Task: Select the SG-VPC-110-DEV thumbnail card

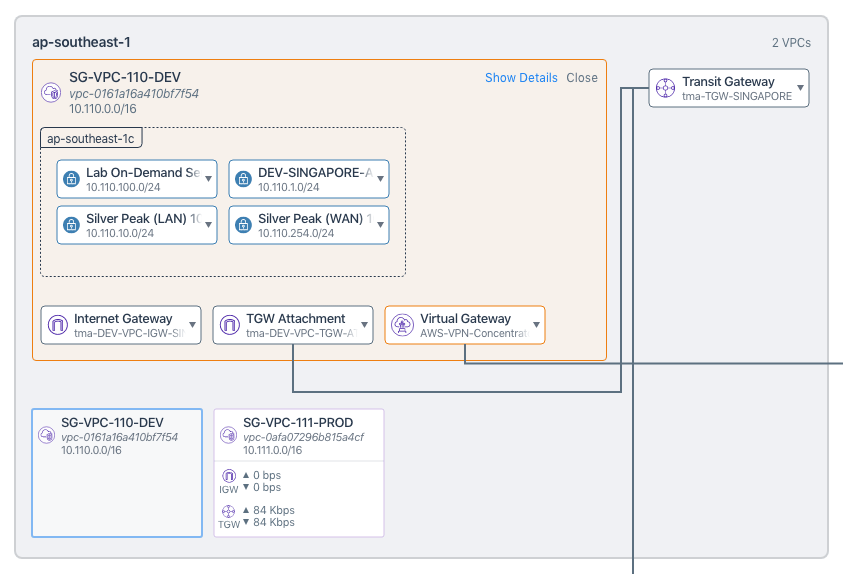Action: (117, 472)
